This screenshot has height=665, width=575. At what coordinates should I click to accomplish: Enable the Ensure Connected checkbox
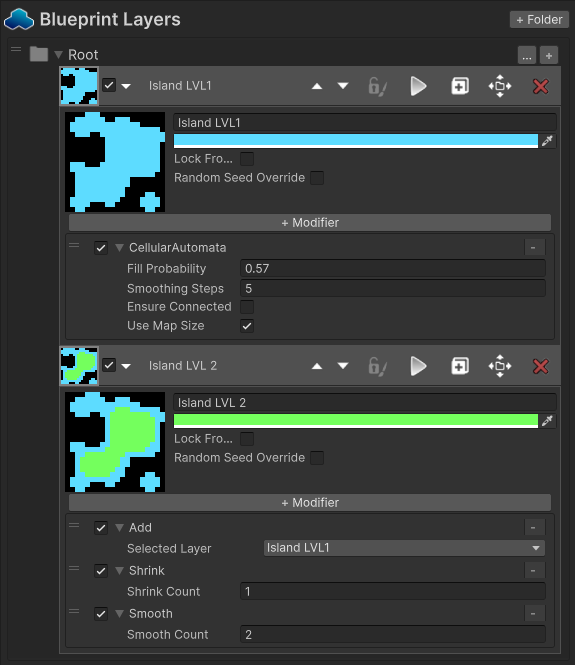247,307
